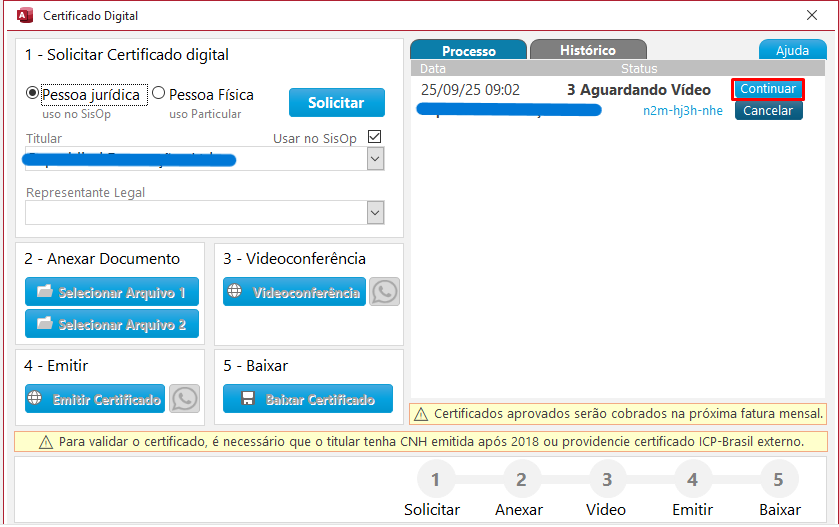This screenshot has height=527, width=839.
Task: Select the Pessoa jurídica radio option
Action: [33, 95]
